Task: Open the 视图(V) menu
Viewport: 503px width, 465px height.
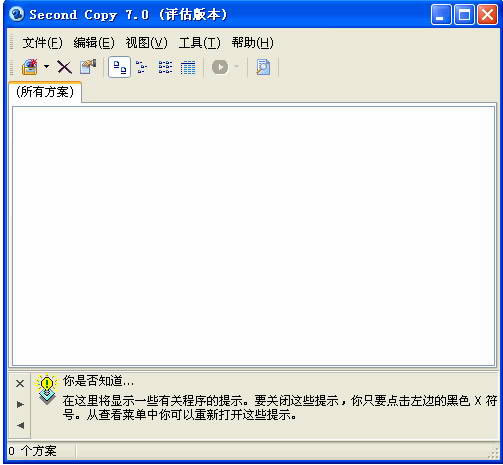Action: pos(146,43)
